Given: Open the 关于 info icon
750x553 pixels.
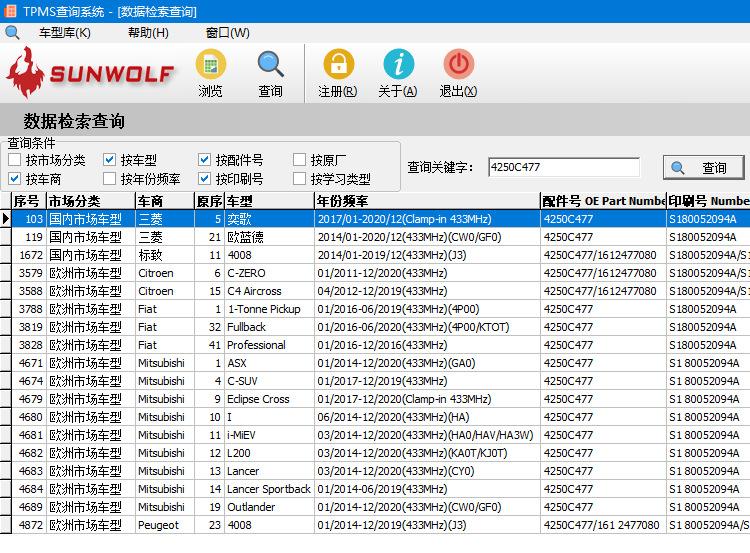Looking at the screenshot, I should 398,66.
